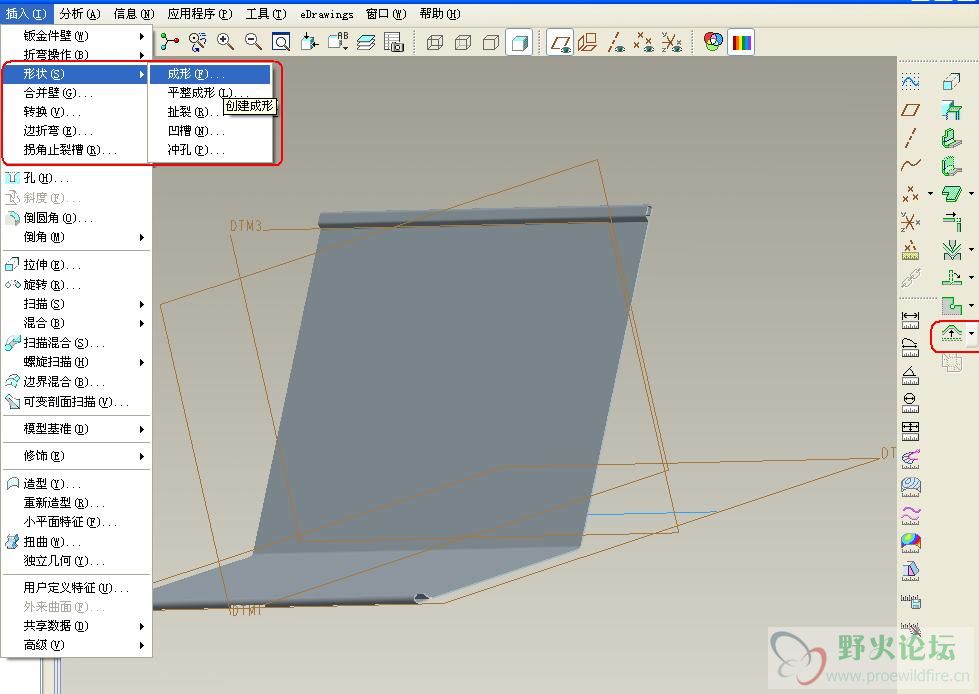Expand the Form tool flyout arrow
Viewport: 979px width, 694px height.
972,333
